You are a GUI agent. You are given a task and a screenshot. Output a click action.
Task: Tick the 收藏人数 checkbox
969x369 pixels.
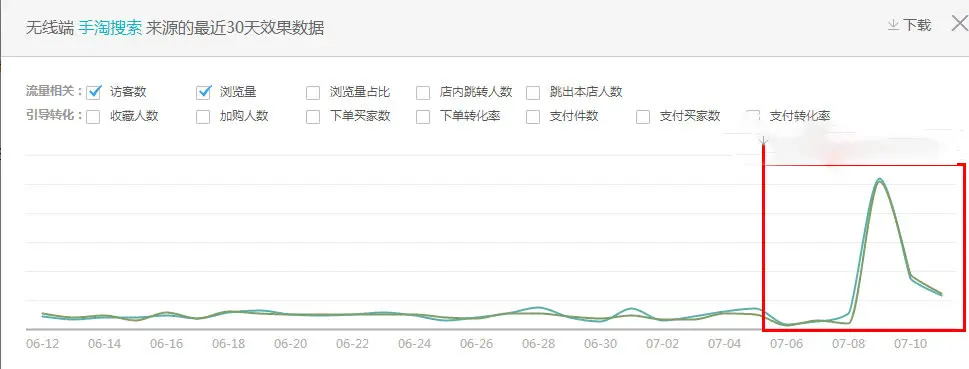point(93,116)
